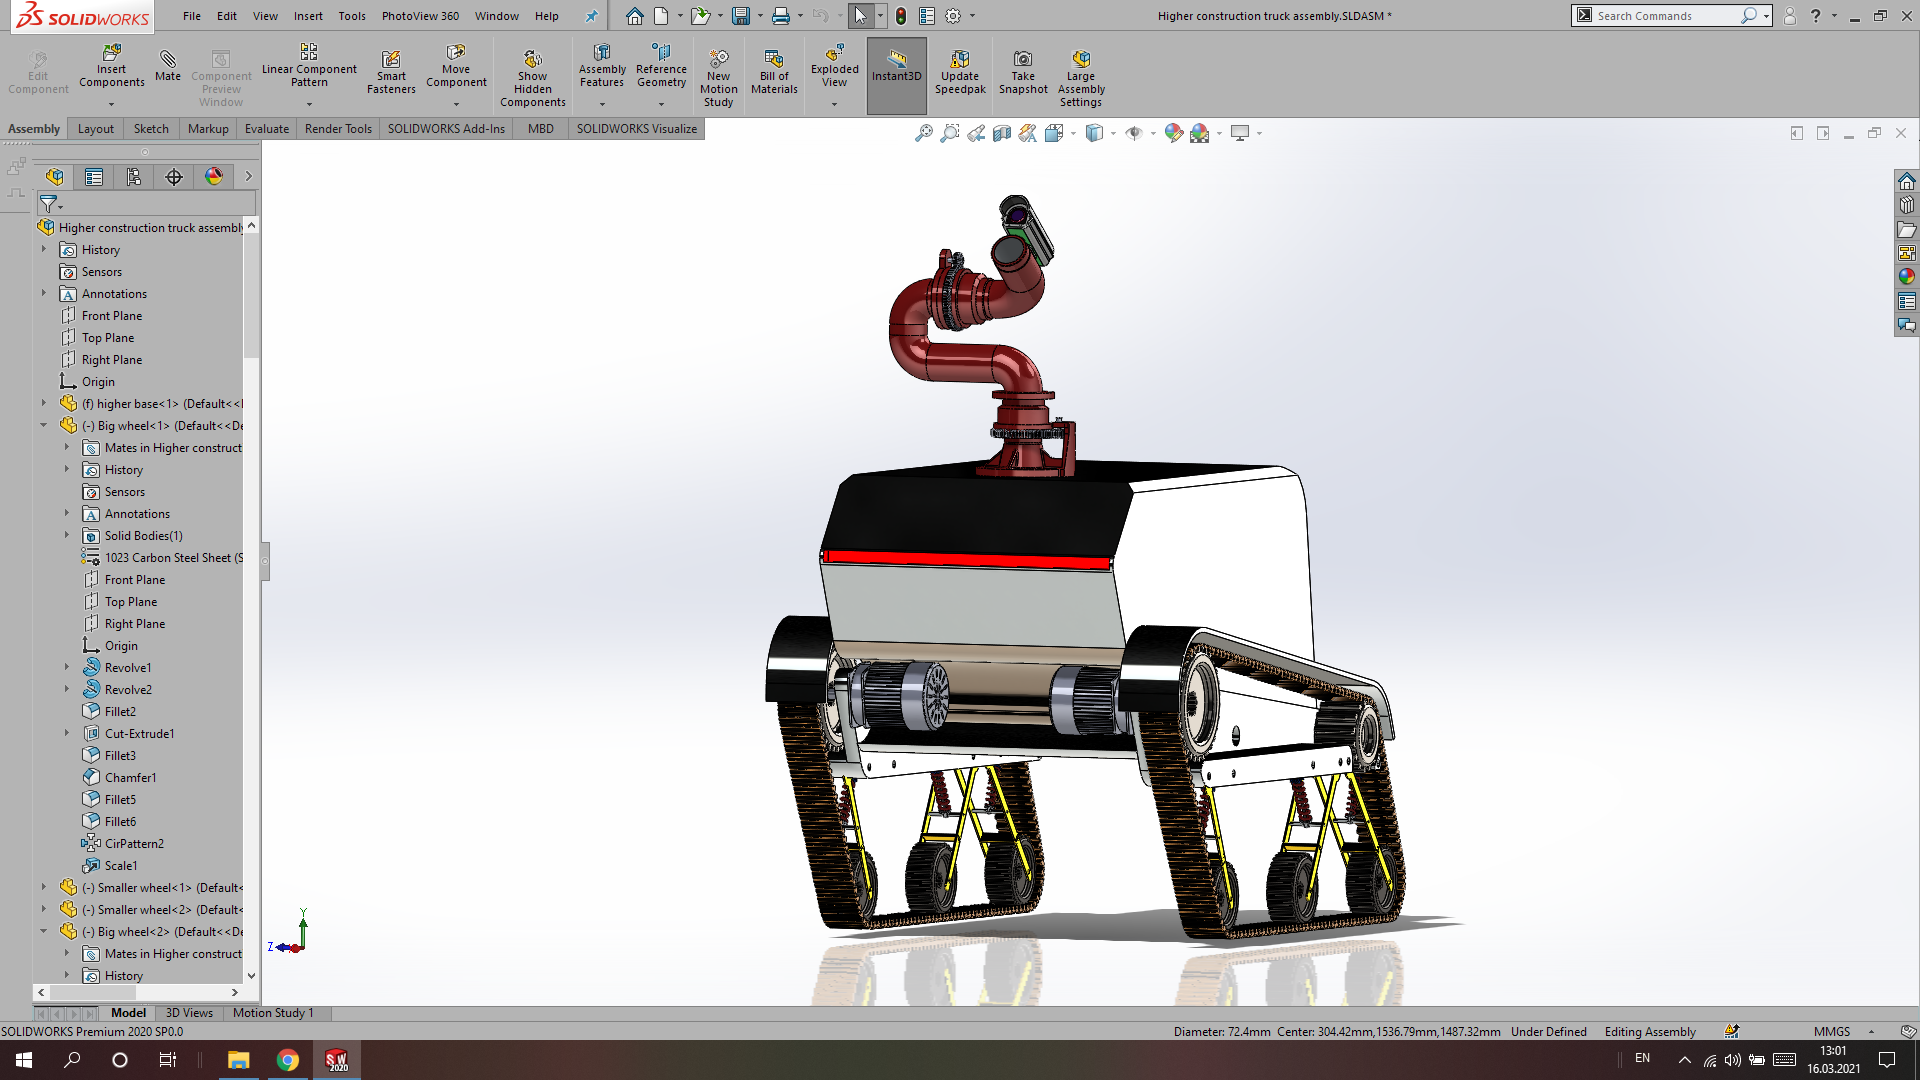Image resolution: width=1920 pixels, height=1080 pixels.
Task: Switch to the Evaluate tab
Action: point(267,129)
